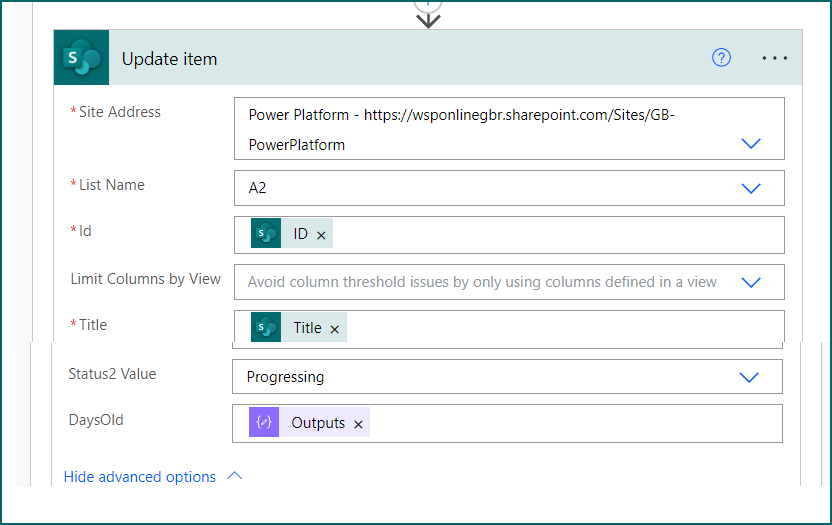Click the Status2 Value label
832x525 pixels.
pos(112,374)
